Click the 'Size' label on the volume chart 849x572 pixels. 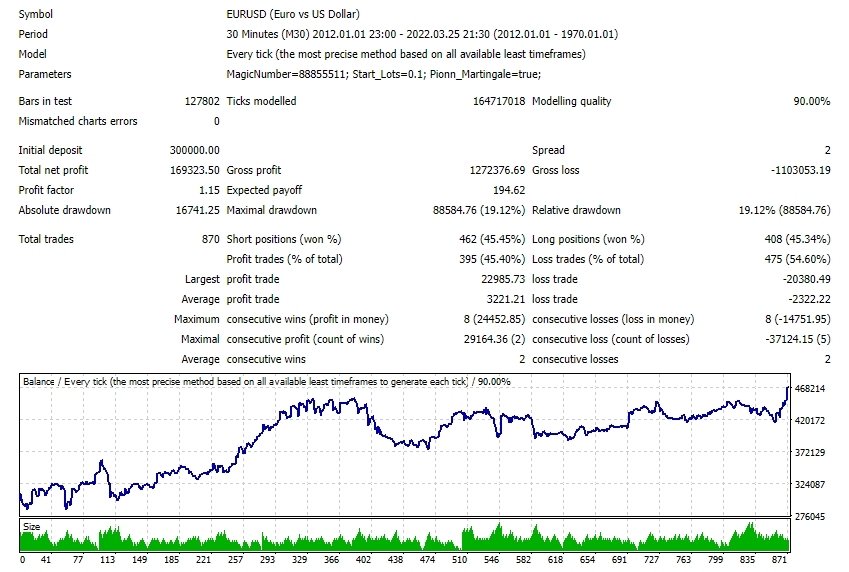point(31,527)
